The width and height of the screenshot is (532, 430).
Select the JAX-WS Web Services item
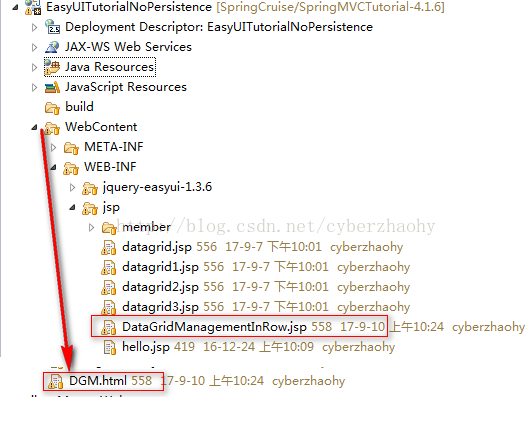pyautogui.click(x=128, y=47)
